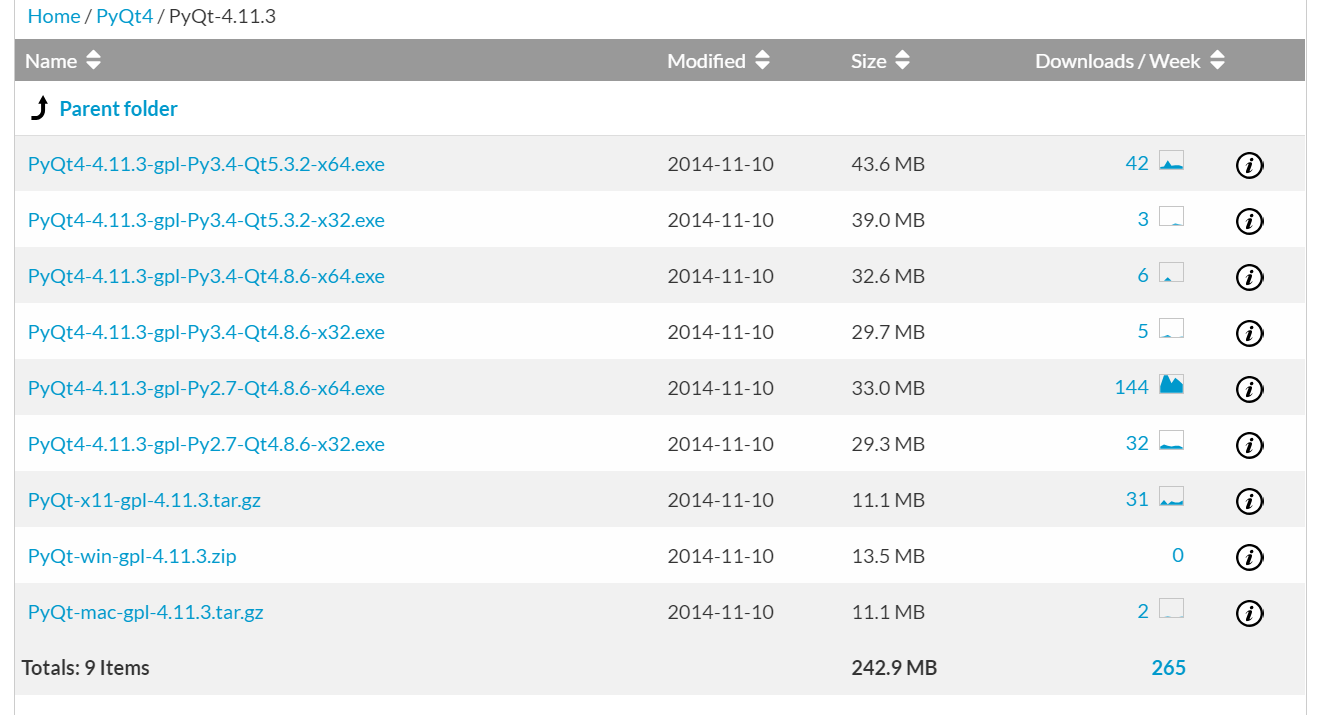This screenshot has width=1322, height=715.
Task: Download PyQt-mac-gpl-4.11.3.tar.gz
Action: pyautogui.click(x=146, y=612)
